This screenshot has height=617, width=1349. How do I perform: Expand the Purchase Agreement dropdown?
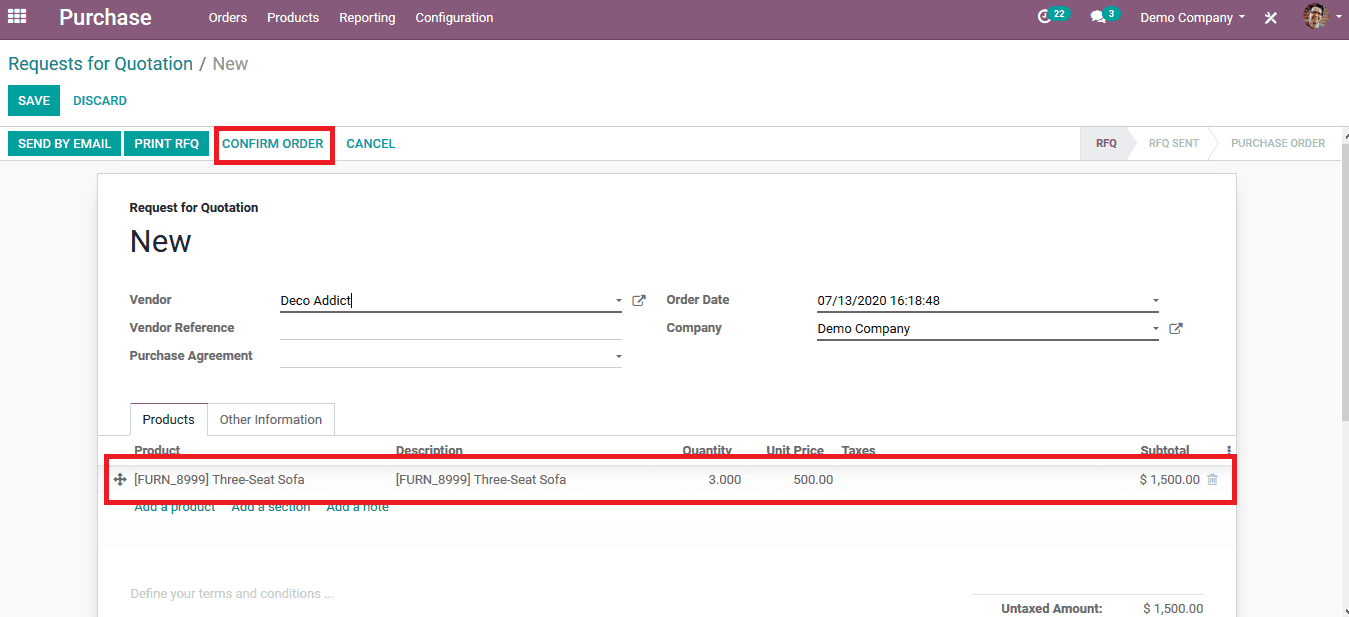618,357
